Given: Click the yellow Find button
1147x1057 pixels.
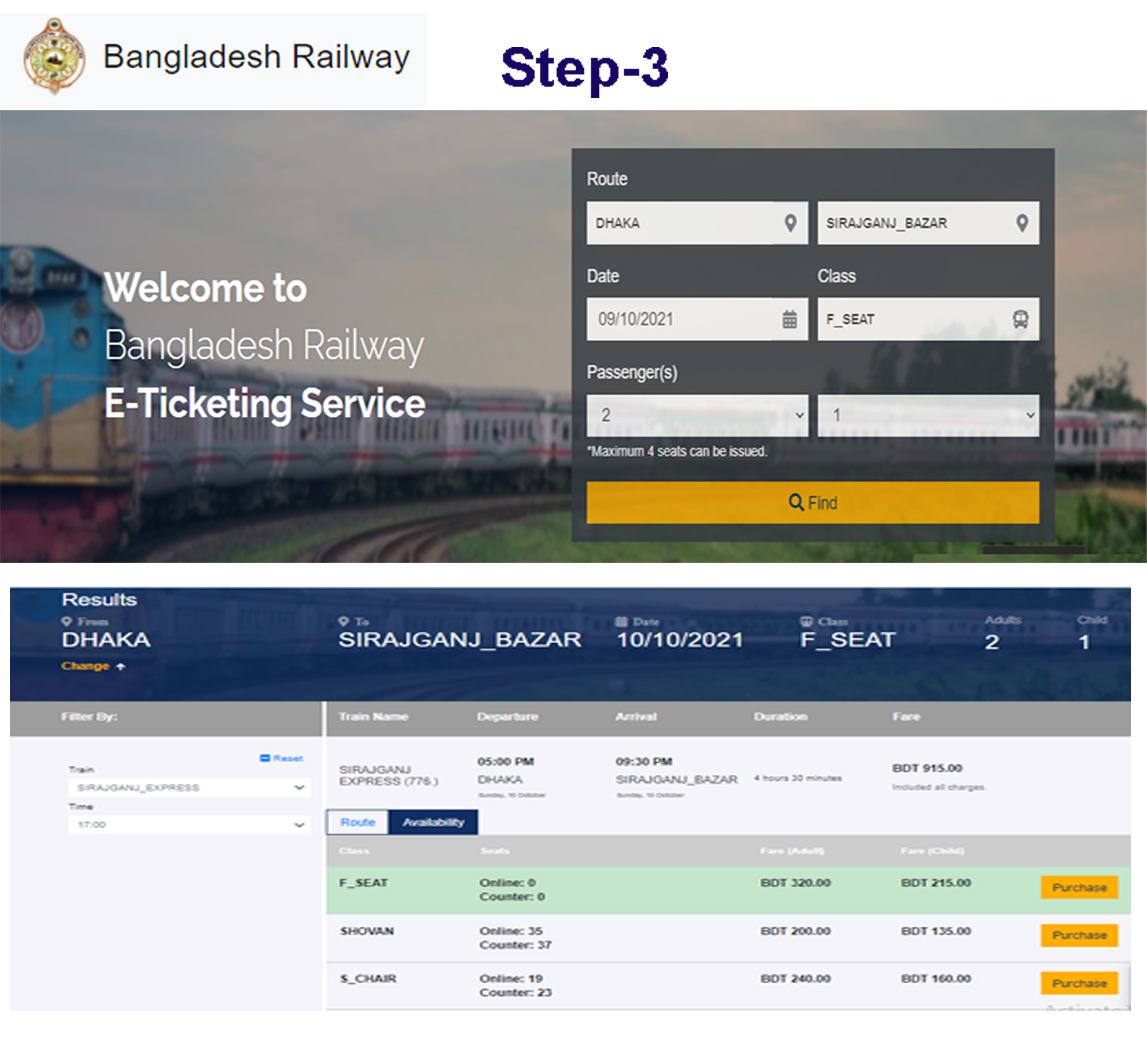Looking at the screenshot, I should 813,503.
